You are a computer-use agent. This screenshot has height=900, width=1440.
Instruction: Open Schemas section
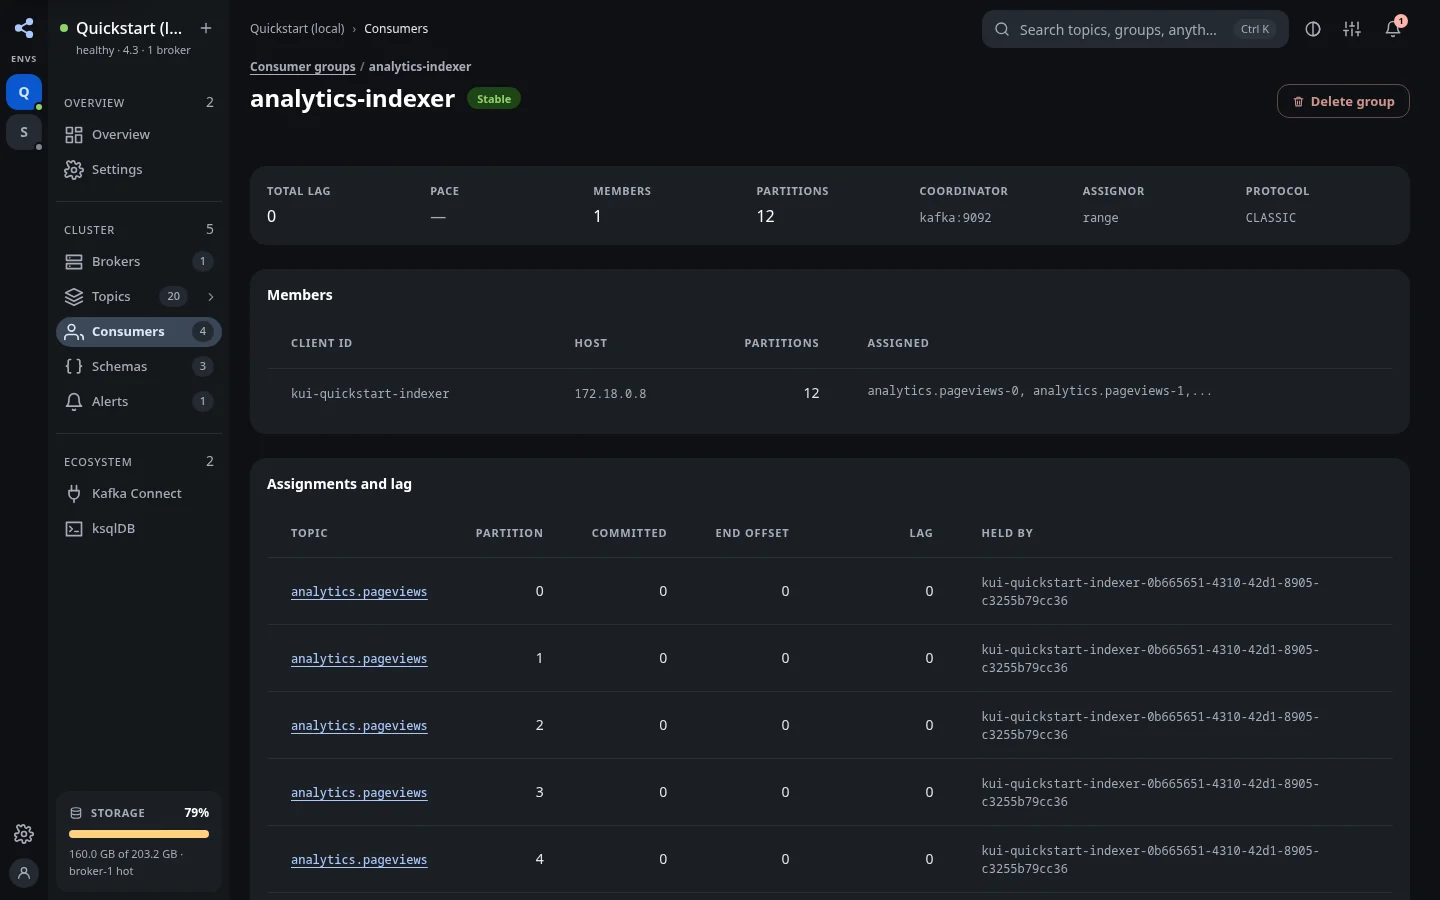[139, 367]
